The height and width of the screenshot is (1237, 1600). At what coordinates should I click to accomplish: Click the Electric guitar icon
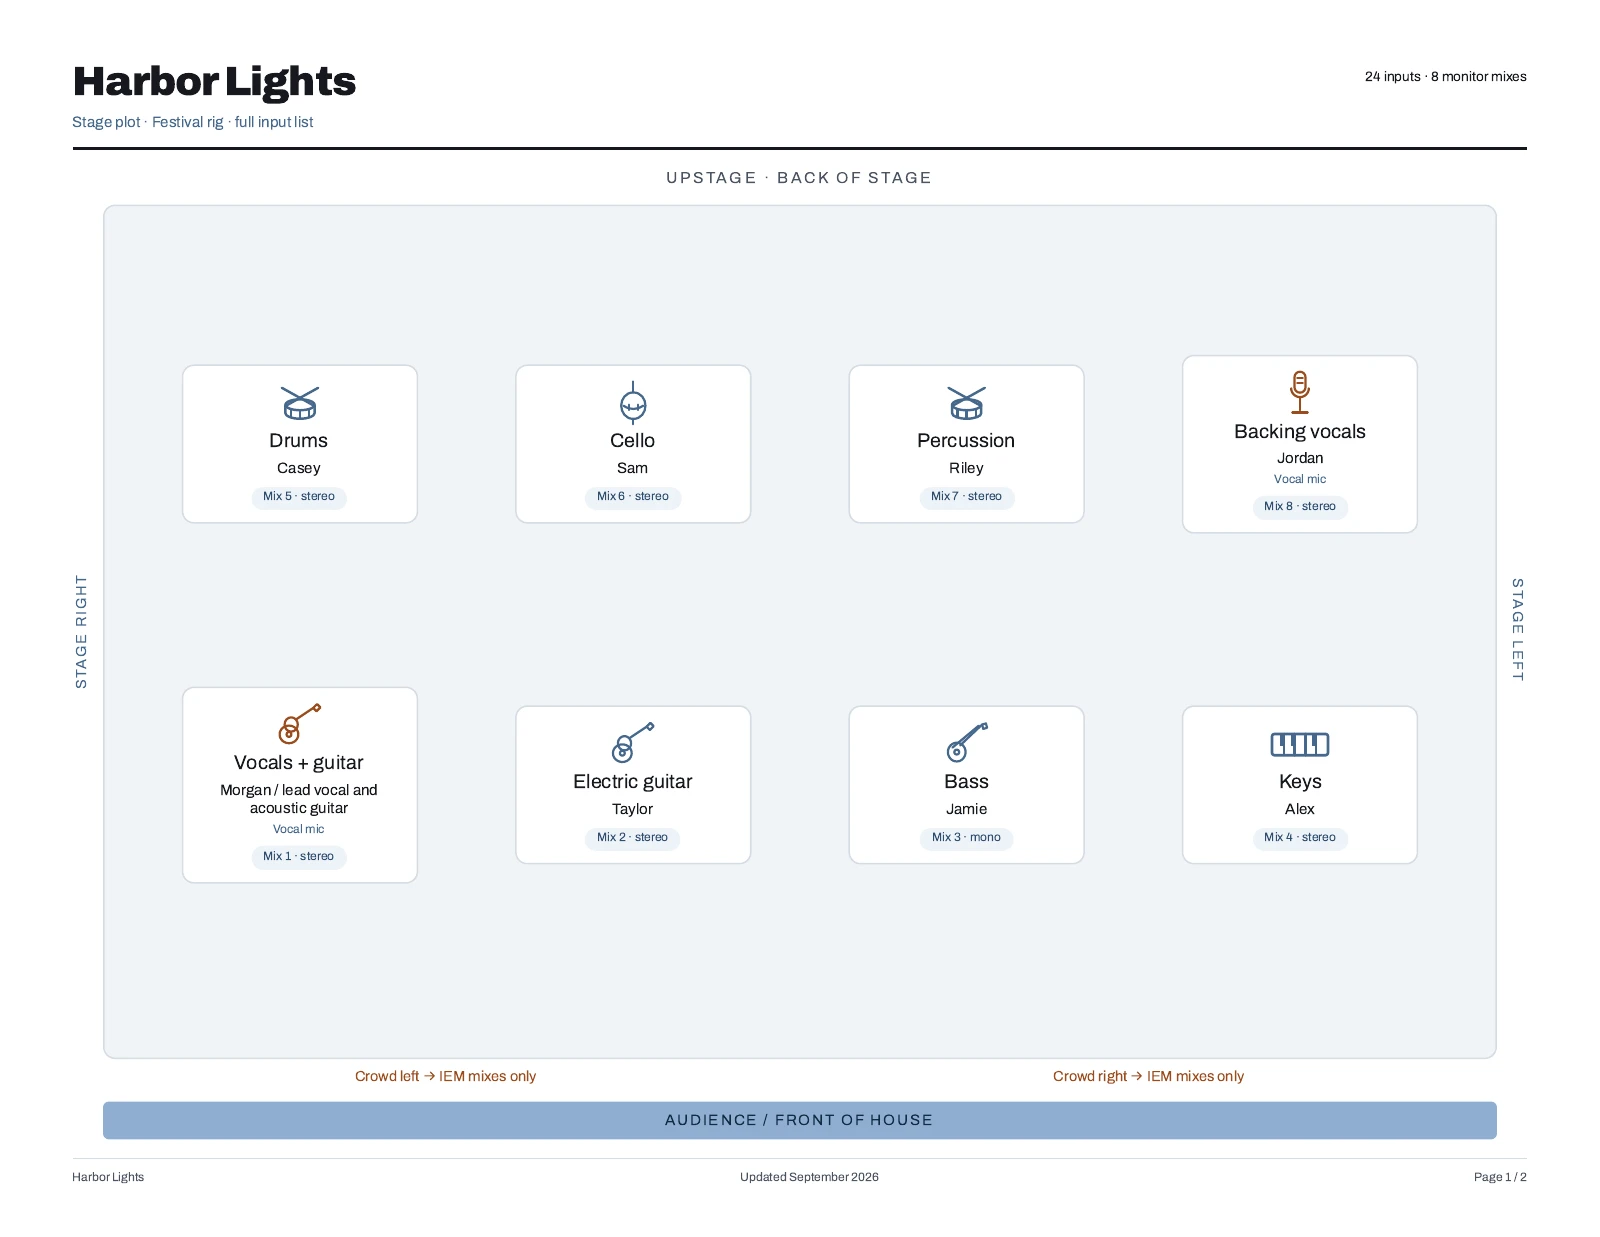click(633, 743)
